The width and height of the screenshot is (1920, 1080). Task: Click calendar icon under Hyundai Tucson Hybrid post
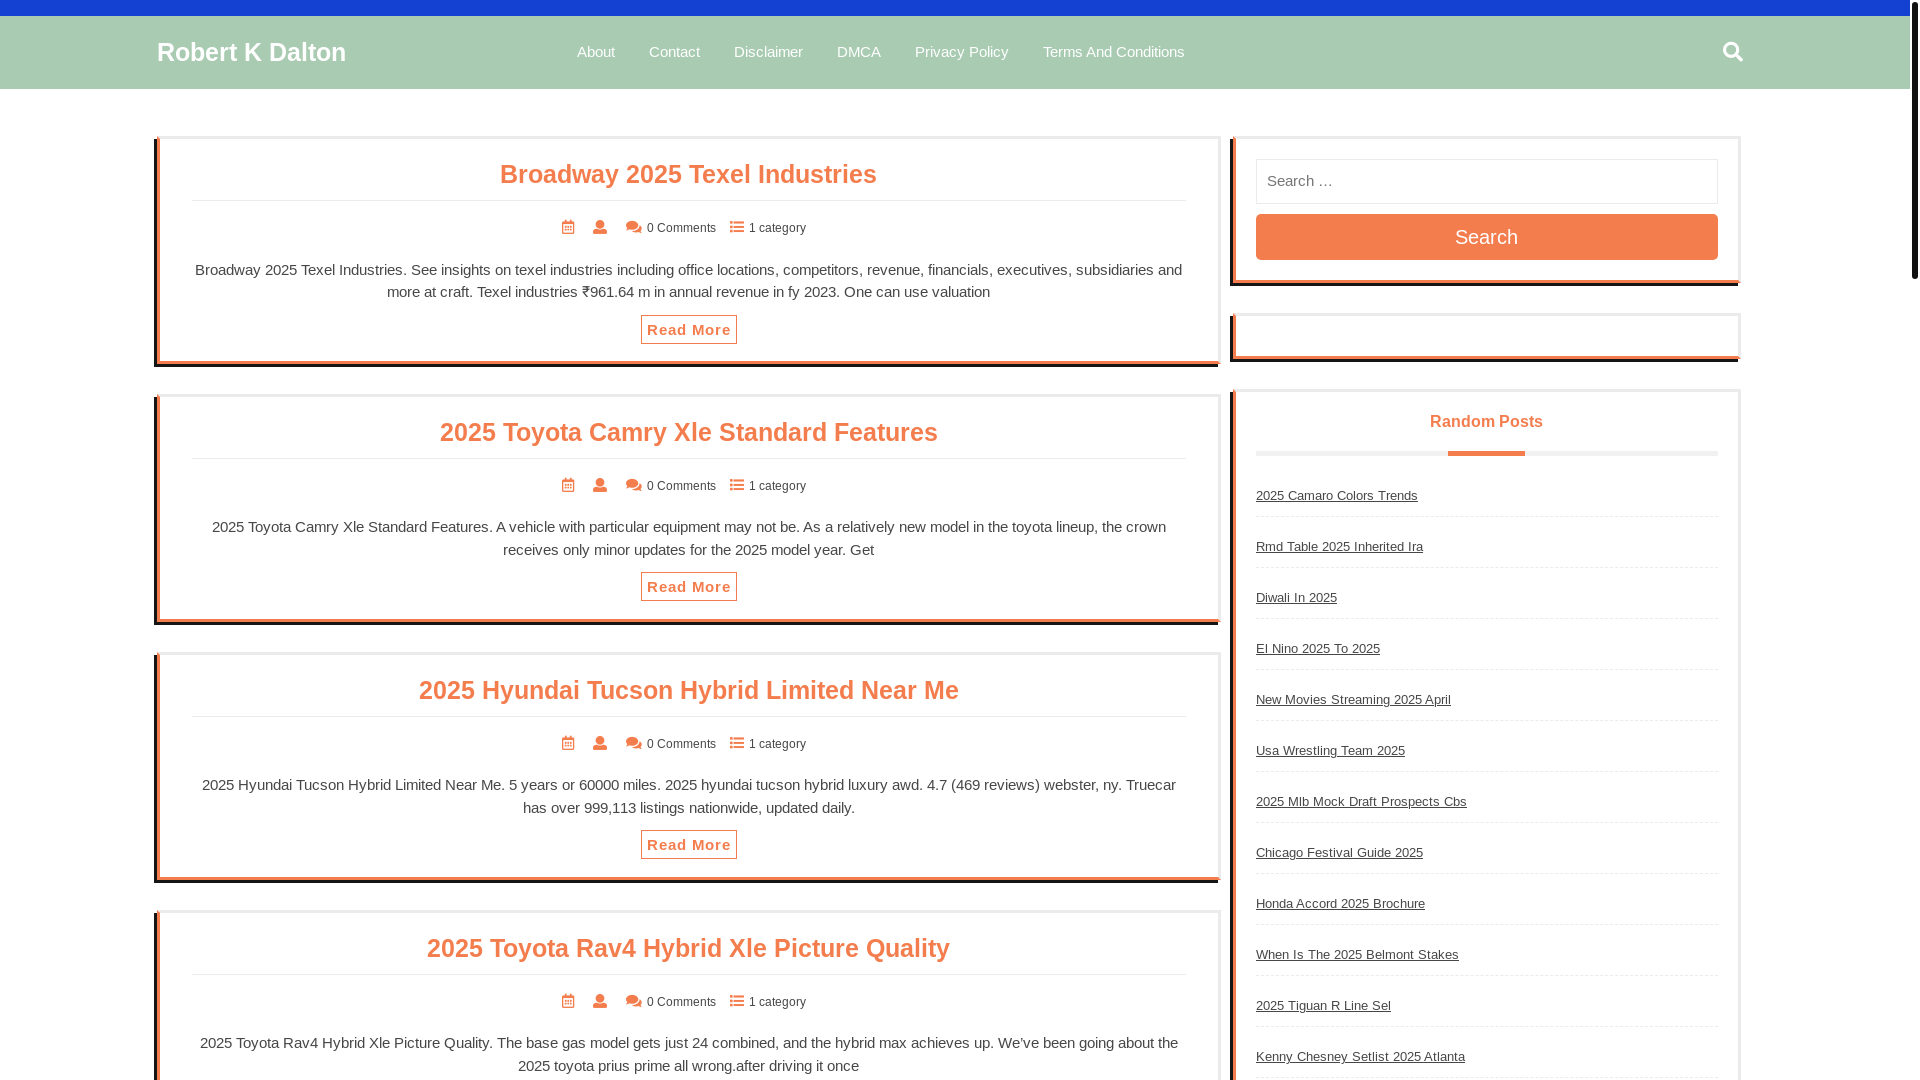click(x=568, y=744)
